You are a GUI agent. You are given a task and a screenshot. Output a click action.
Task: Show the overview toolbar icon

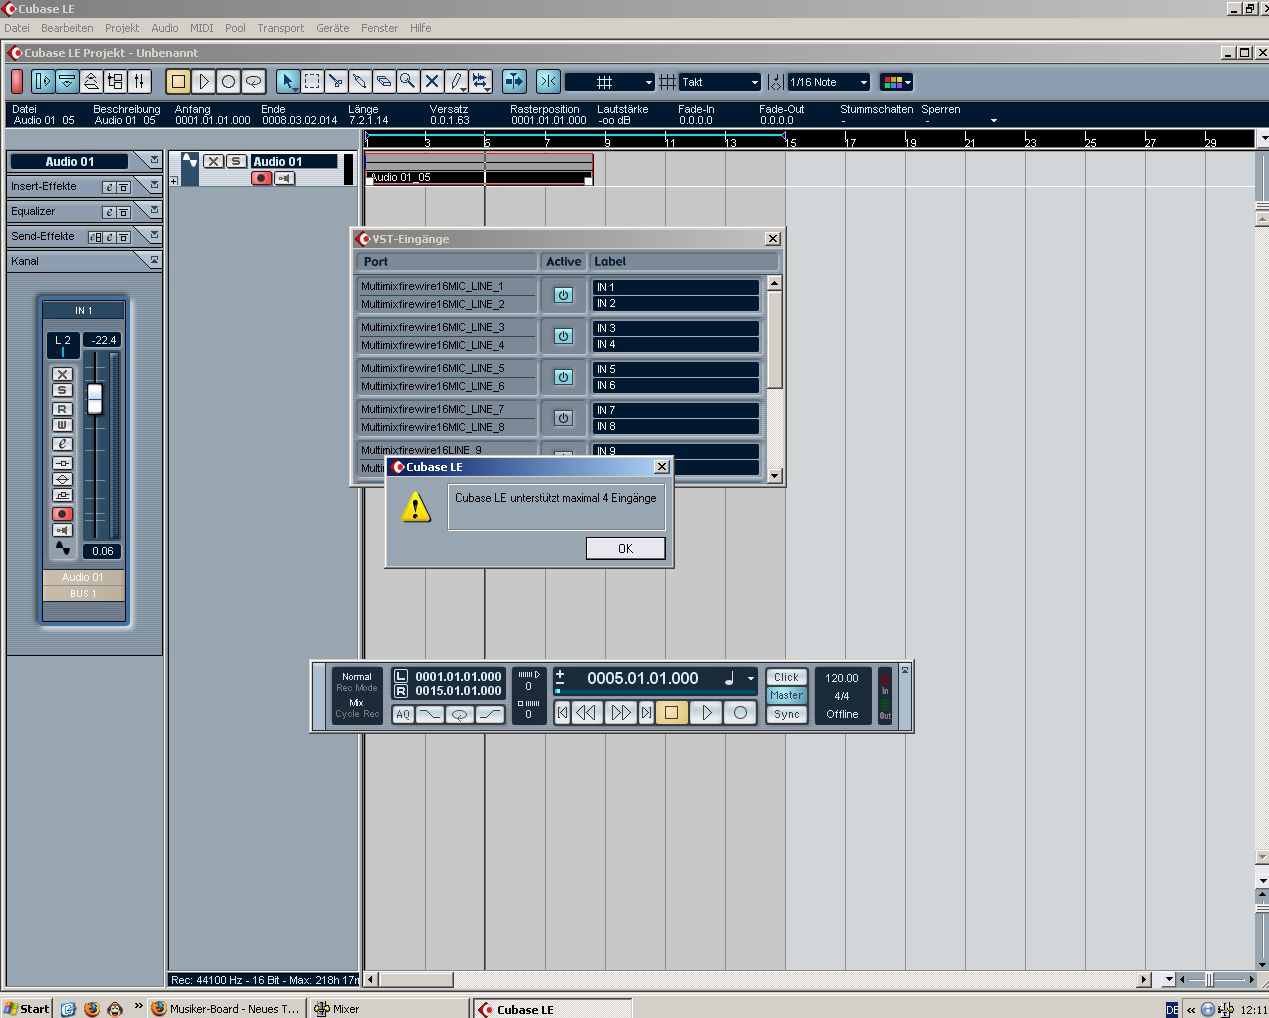click(x=91, y=82)
